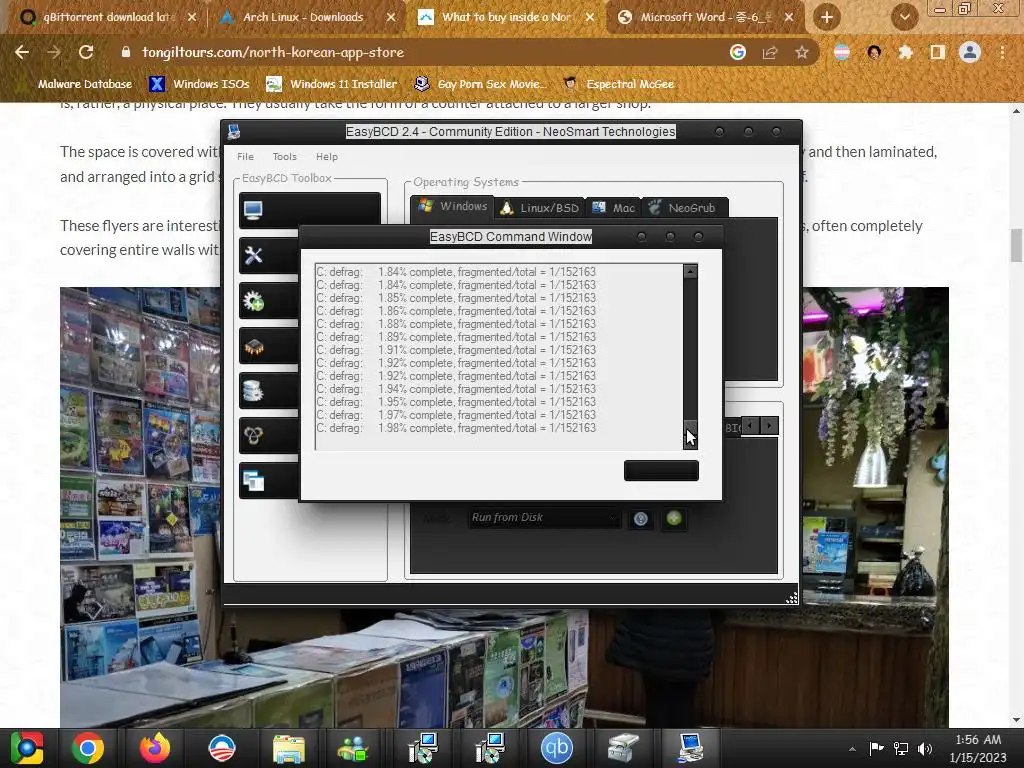Click the webpage vertical scrollbar thumb
Image resolution: width=1024 pixels, height=768 pixels.
pos(1017,245)
